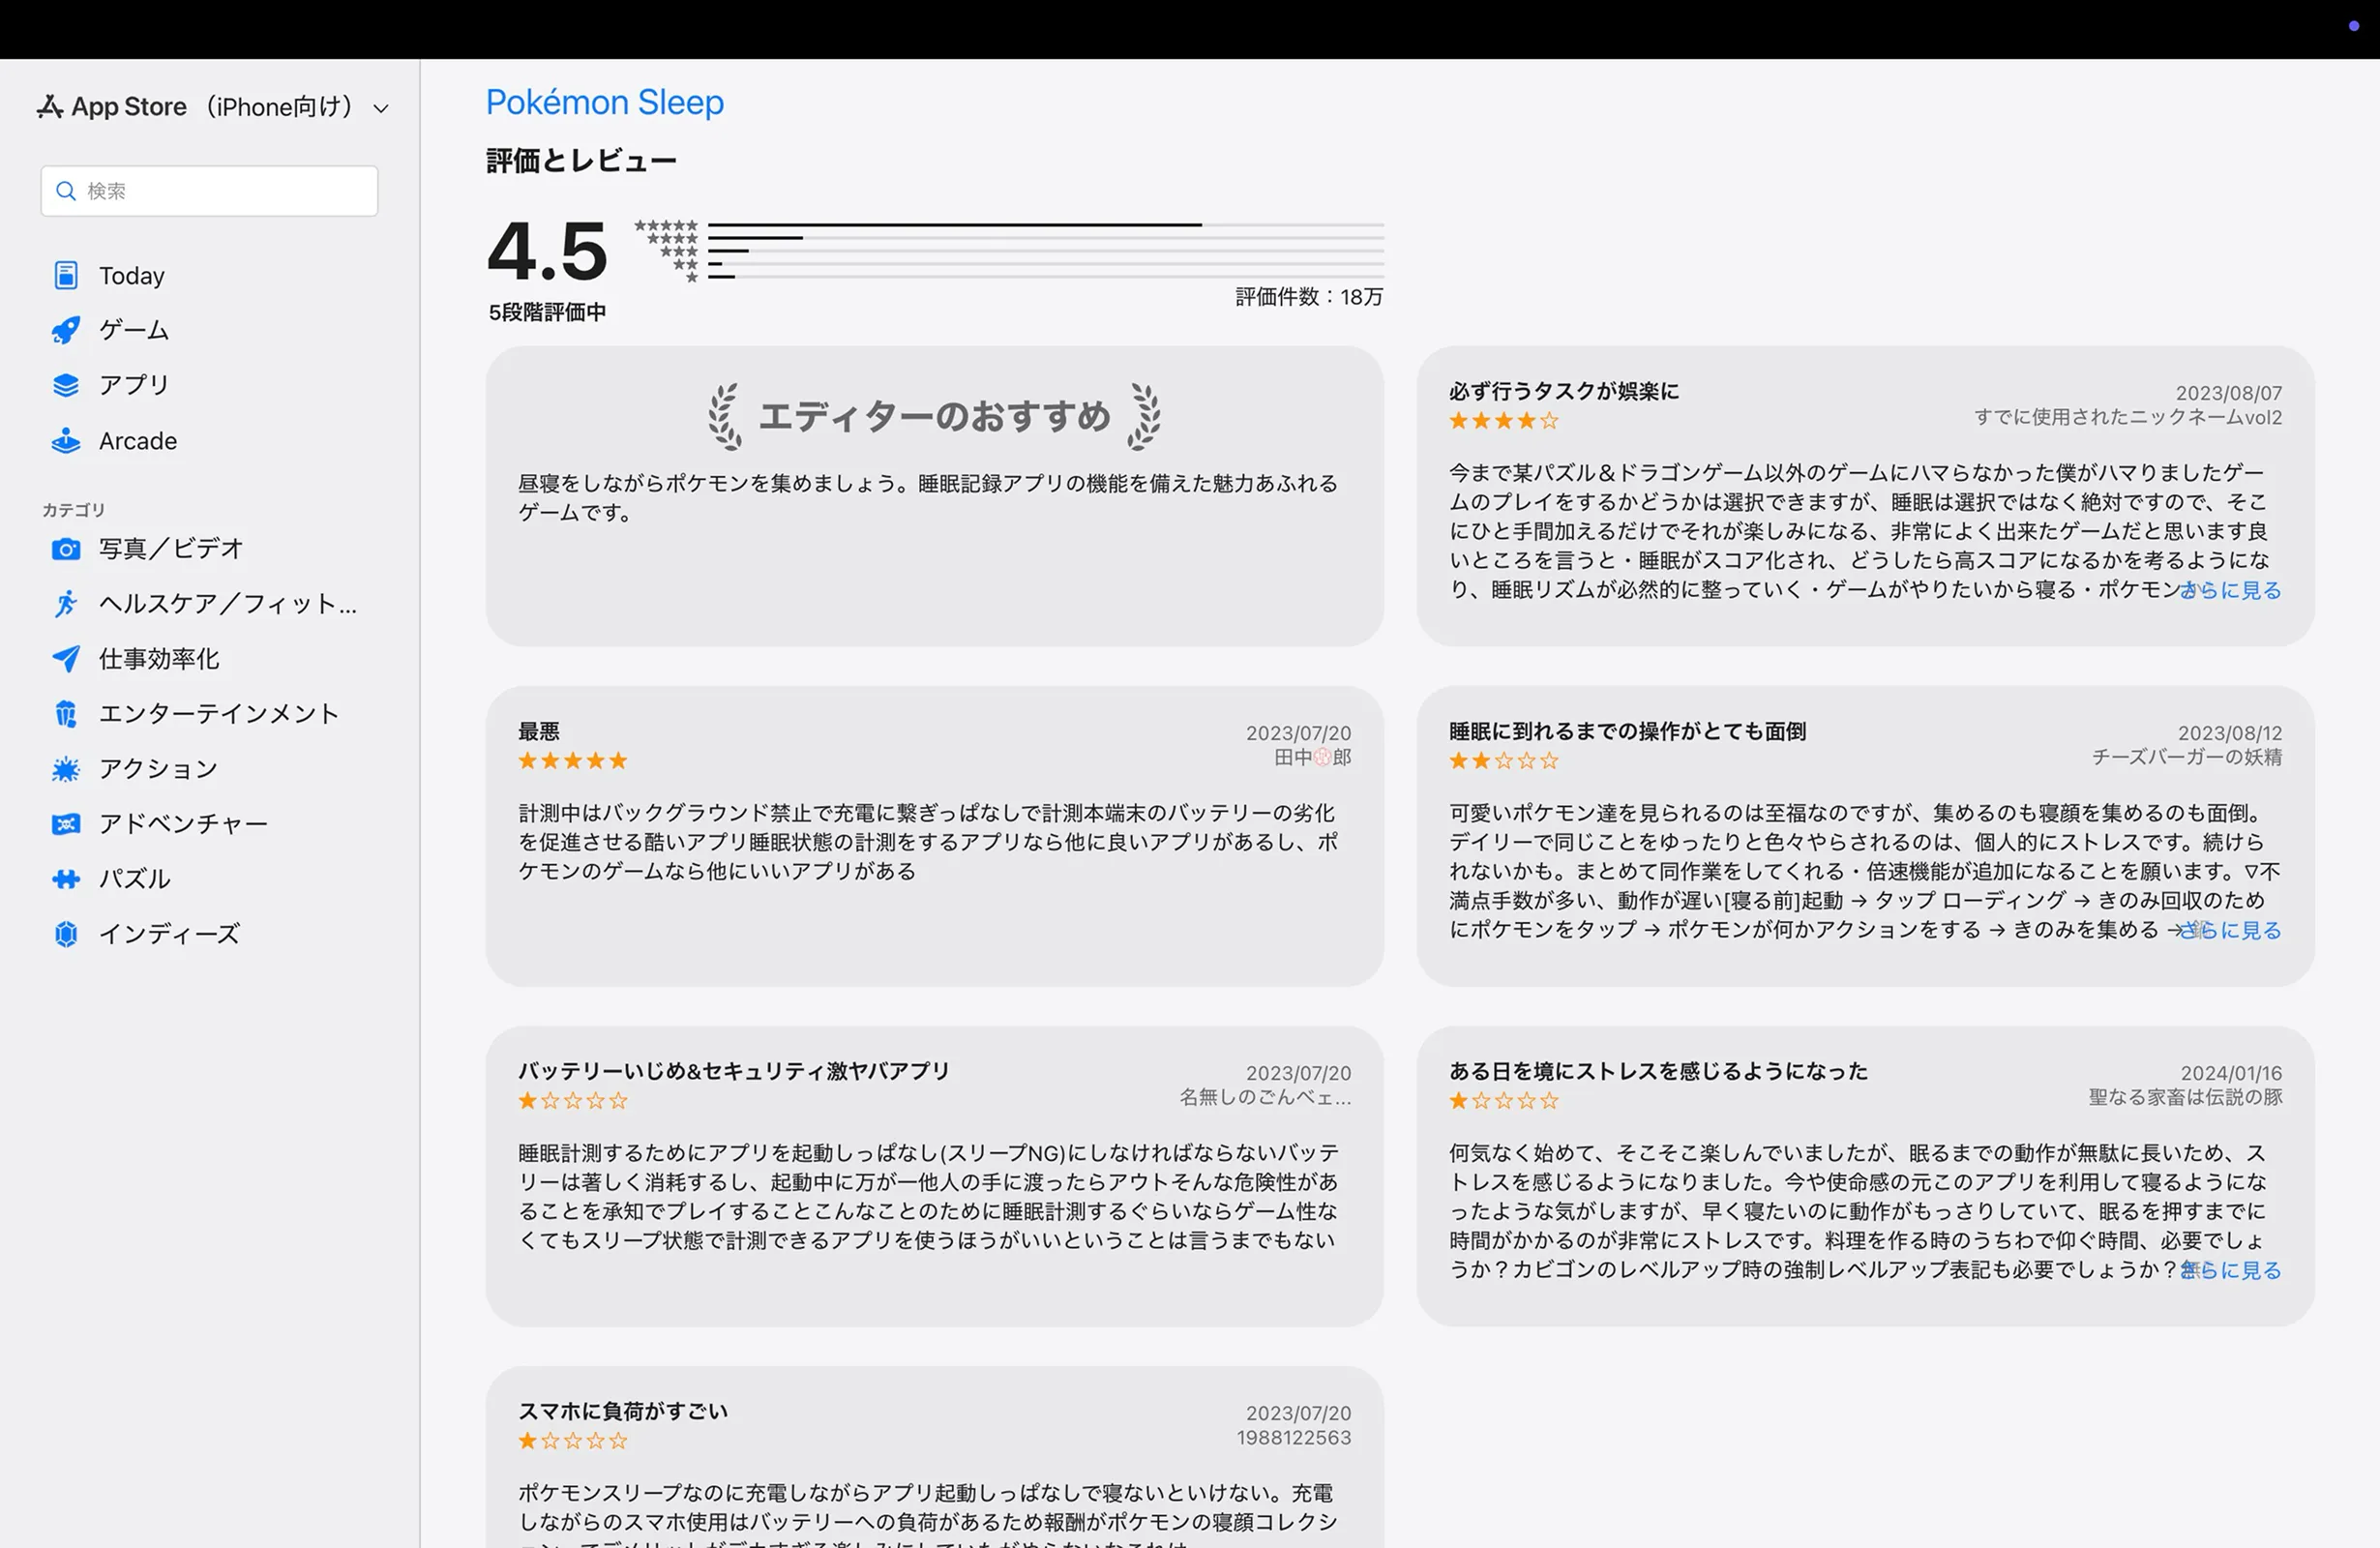This screenshot has height=1548, width=2380.
Task: Click reviewer name チーズバーガーの妖精
Action: click(2187, 757)
